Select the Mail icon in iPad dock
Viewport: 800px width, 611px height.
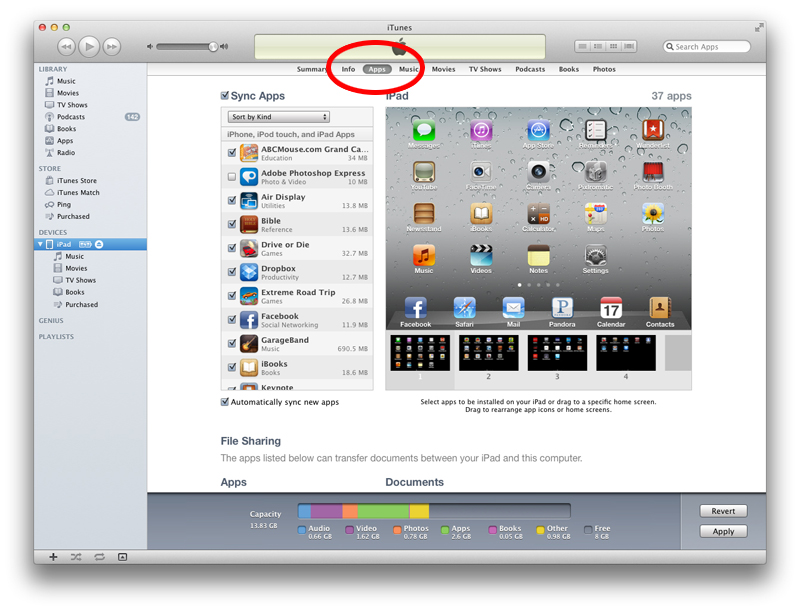[513, 308]
